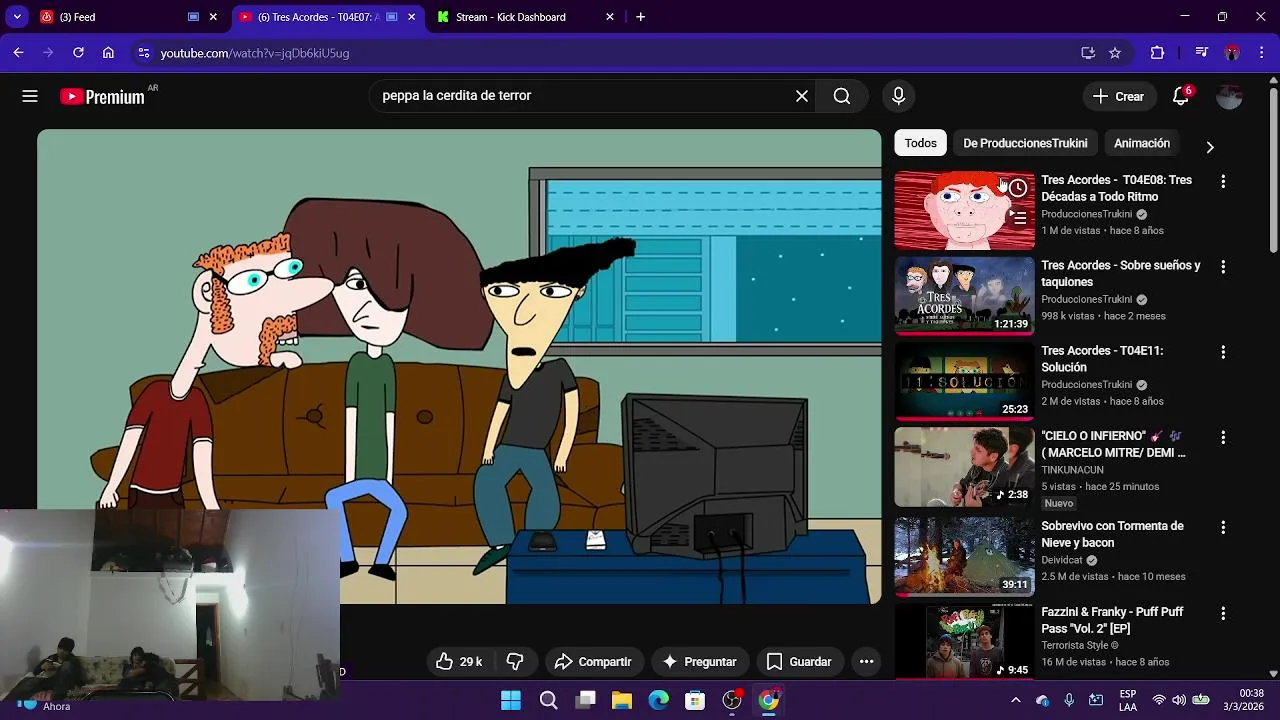Close the Kick Dashboard tab
Viewport: 1280px width, 720px height.
610,17
